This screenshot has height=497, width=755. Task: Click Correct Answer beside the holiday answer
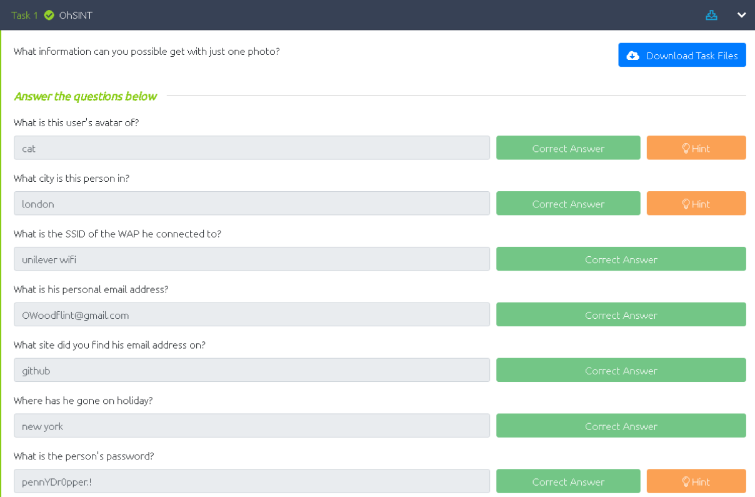pos(621,426)
